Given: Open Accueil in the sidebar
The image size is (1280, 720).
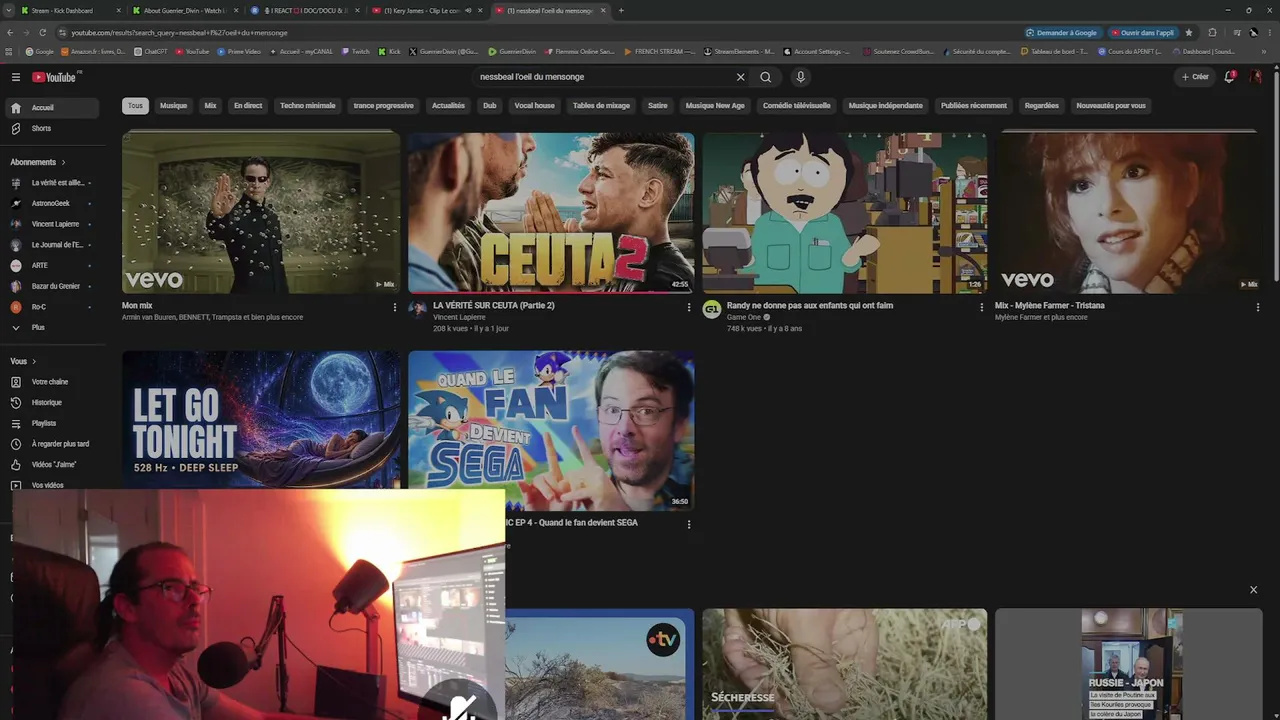Looking at the screenshot, I should pyautogui.click(x=52, y=107).
